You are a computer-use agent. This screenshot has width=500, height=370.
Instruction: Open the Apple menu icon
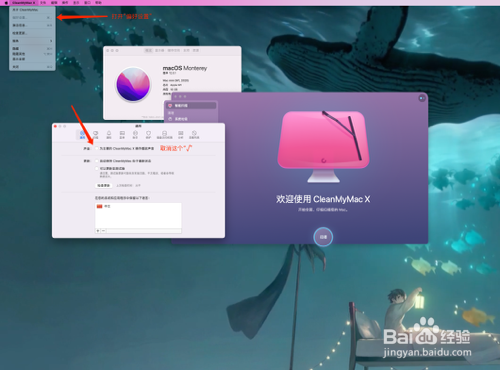coord(6,3)
